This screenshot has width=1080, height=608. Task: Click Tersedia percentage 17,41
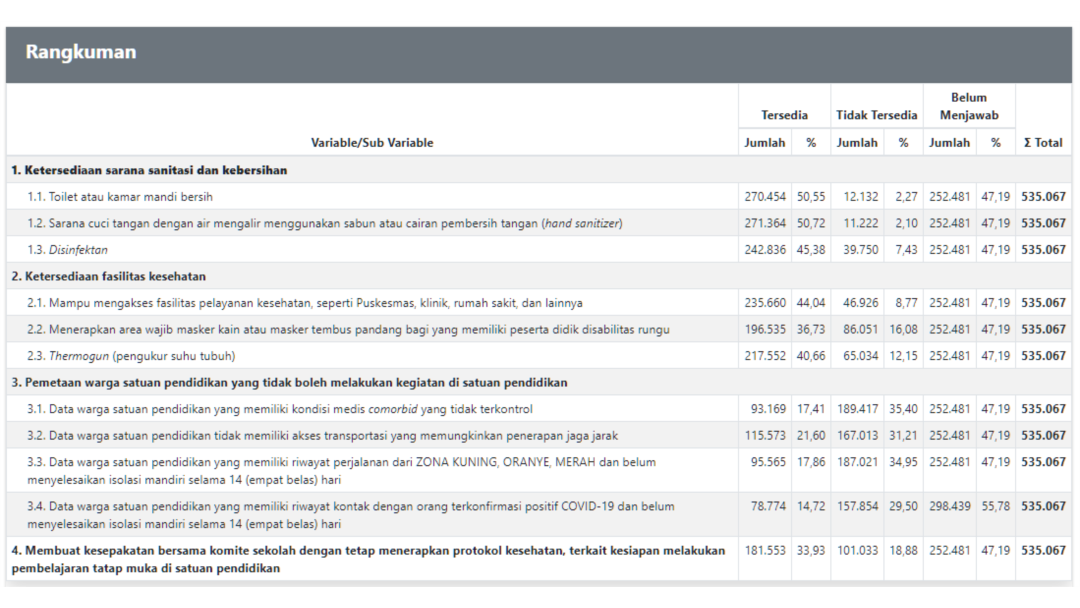(811, 409)
